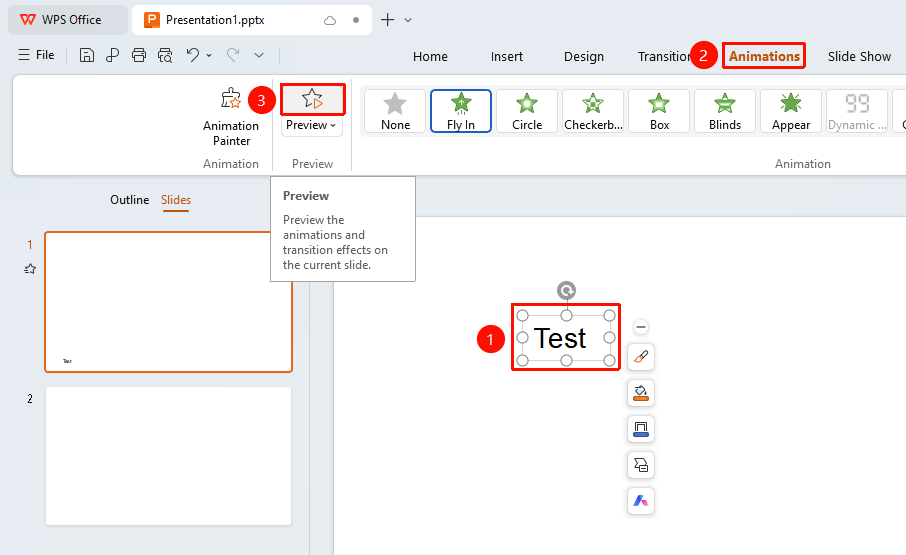Collapse floating toolbar with minus button
The width and height of the screenshot is (906, 555).
point(641,327)
